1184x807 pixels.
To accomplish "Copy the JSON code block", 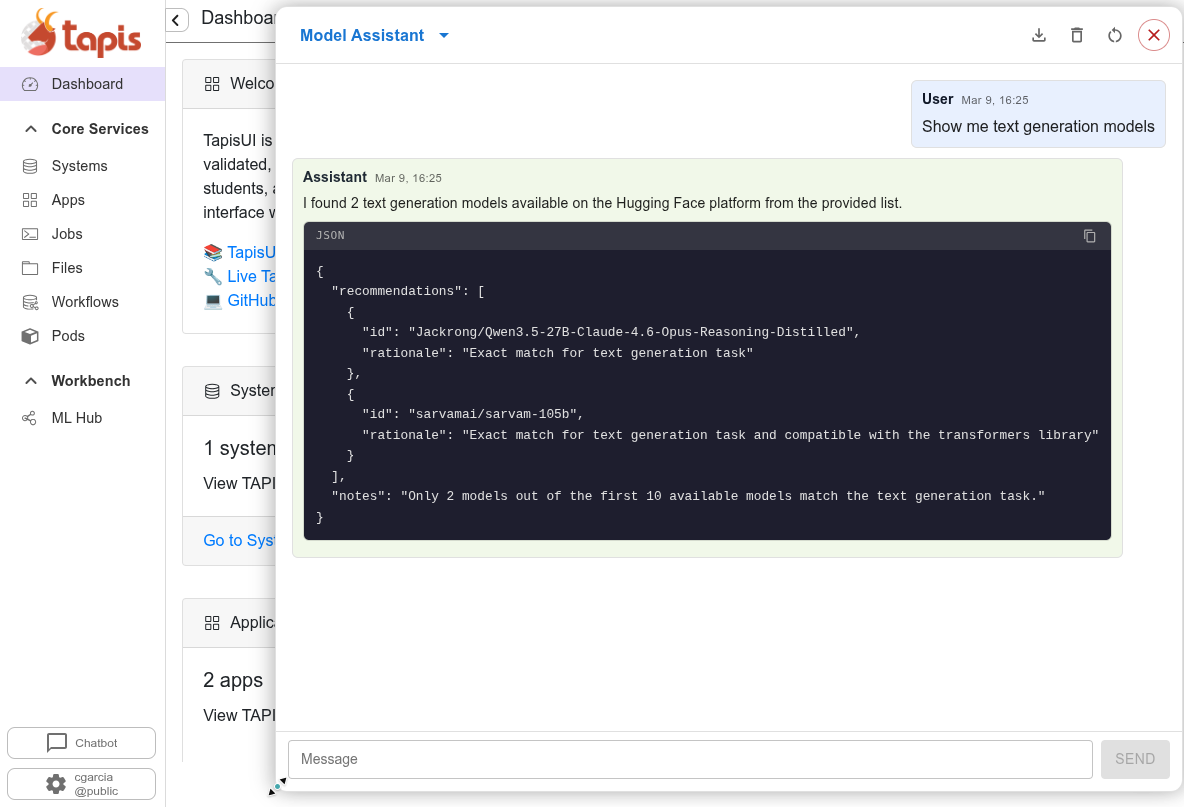I will point(1090,236).
